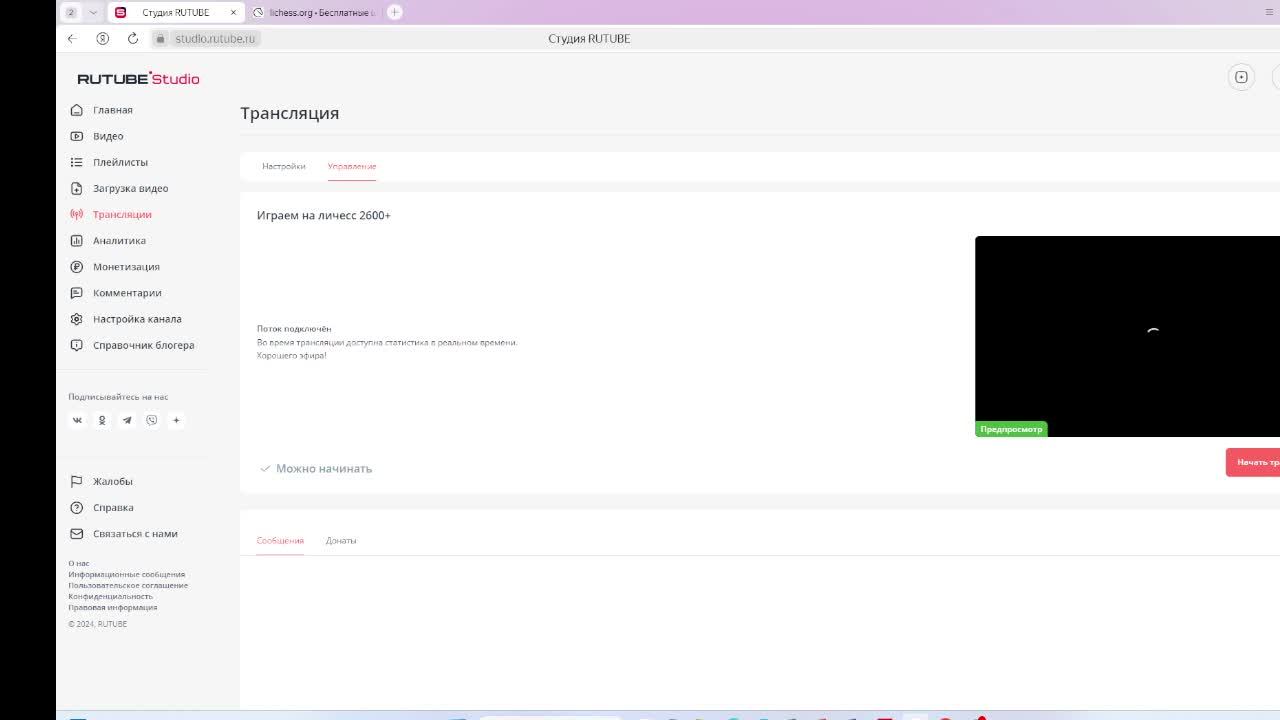The height and width of the screenshot is (720, 1280).
Task: Click the lock icon in address bar
Action: (x=160, y=38)
